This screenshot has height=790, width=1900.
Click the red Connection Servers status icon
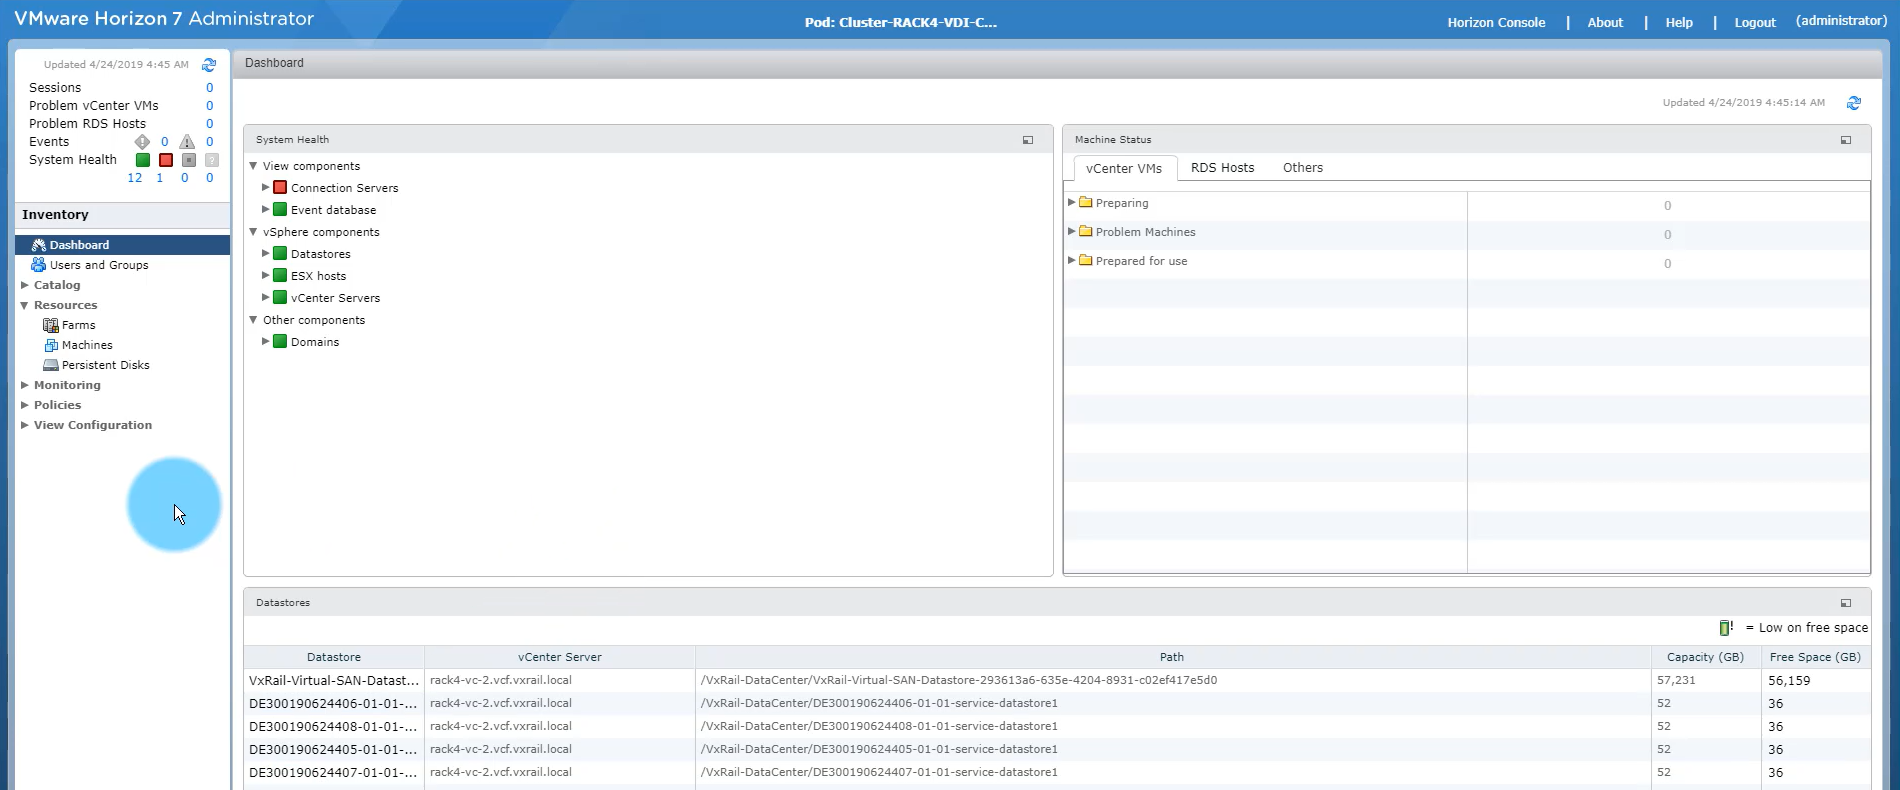click(x=280, y=188)
